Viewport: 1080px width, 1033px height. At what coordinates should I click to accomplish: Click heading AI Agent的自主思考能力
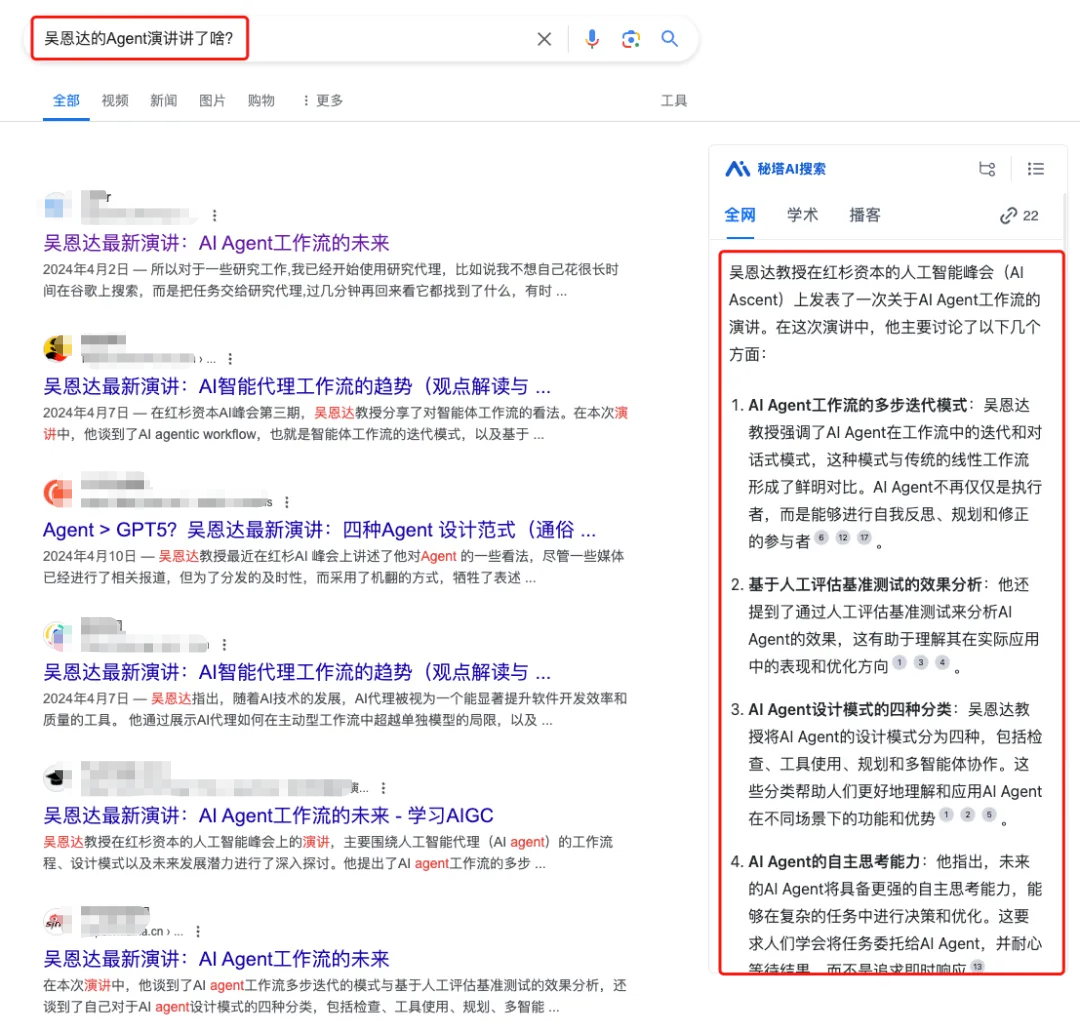point(834,862)
